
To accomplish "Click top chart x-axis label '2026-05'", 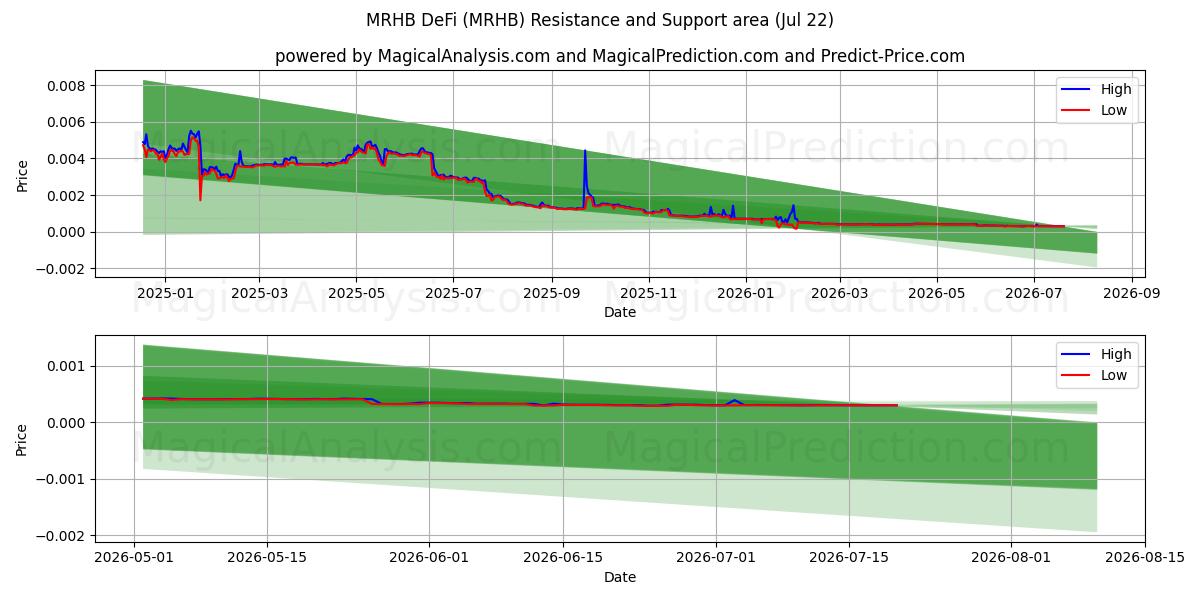I will point(937,294).
